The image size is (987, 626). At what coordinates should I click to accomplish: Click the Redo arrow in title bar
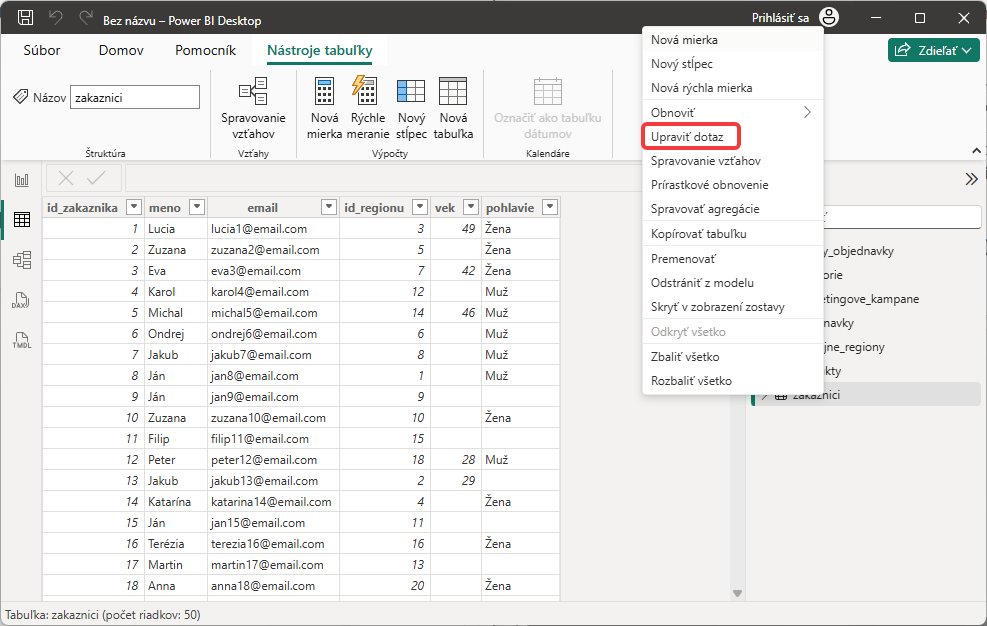(86, 18)
